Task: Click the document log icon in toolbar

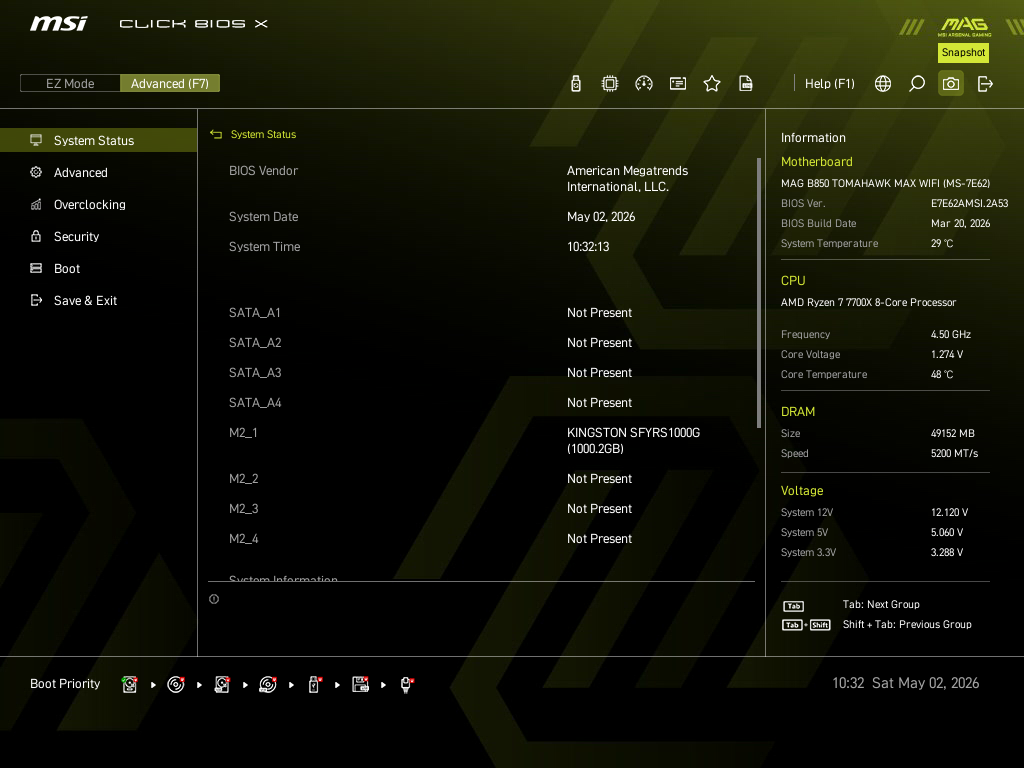Action: pyautogui.click(x=746, y=84)
